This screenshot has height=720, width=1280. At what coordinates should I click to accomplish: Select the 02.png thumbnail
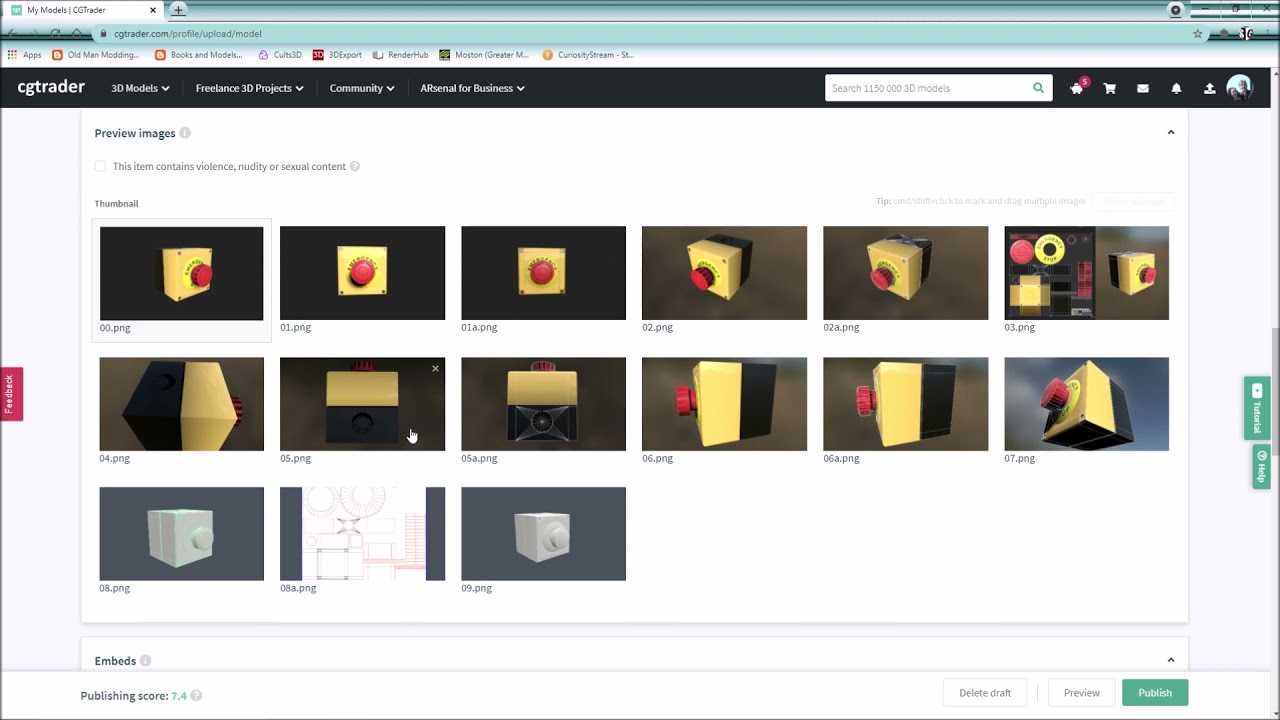tap(724, 273)
